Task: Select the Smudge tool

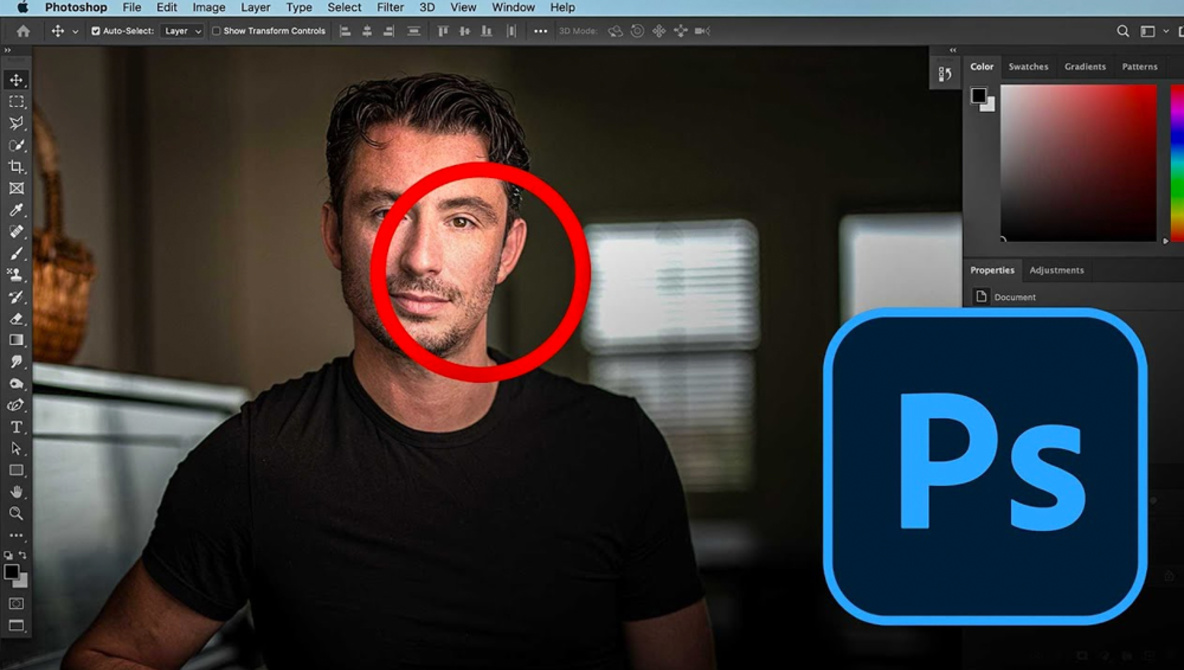Action: (x=16, y=362)
